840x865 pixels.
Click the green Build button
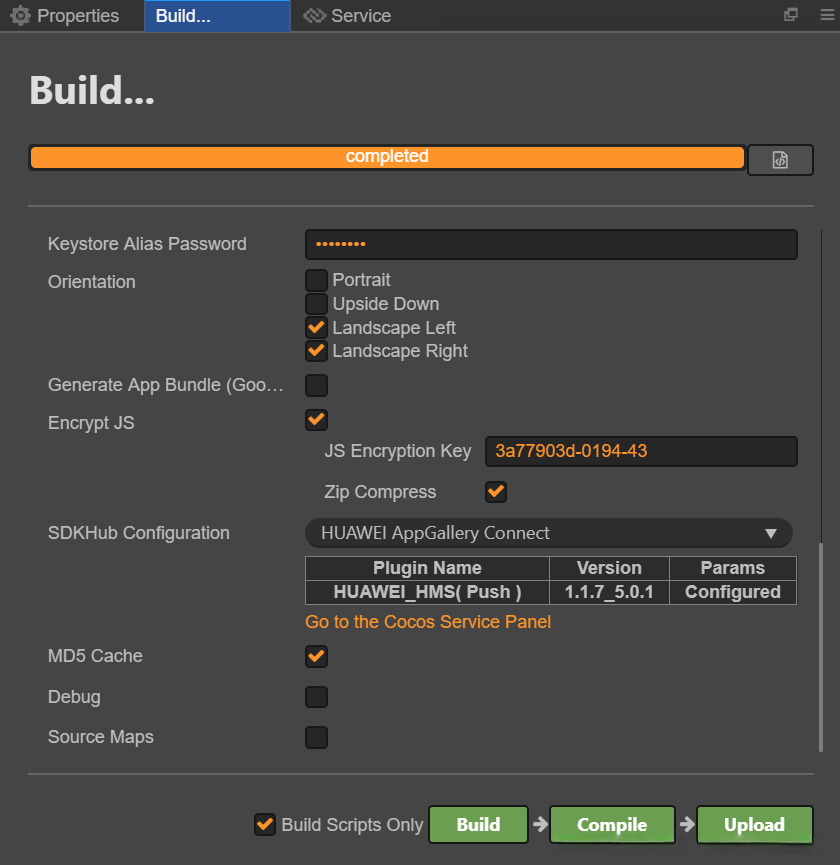[x=478, y=825]
